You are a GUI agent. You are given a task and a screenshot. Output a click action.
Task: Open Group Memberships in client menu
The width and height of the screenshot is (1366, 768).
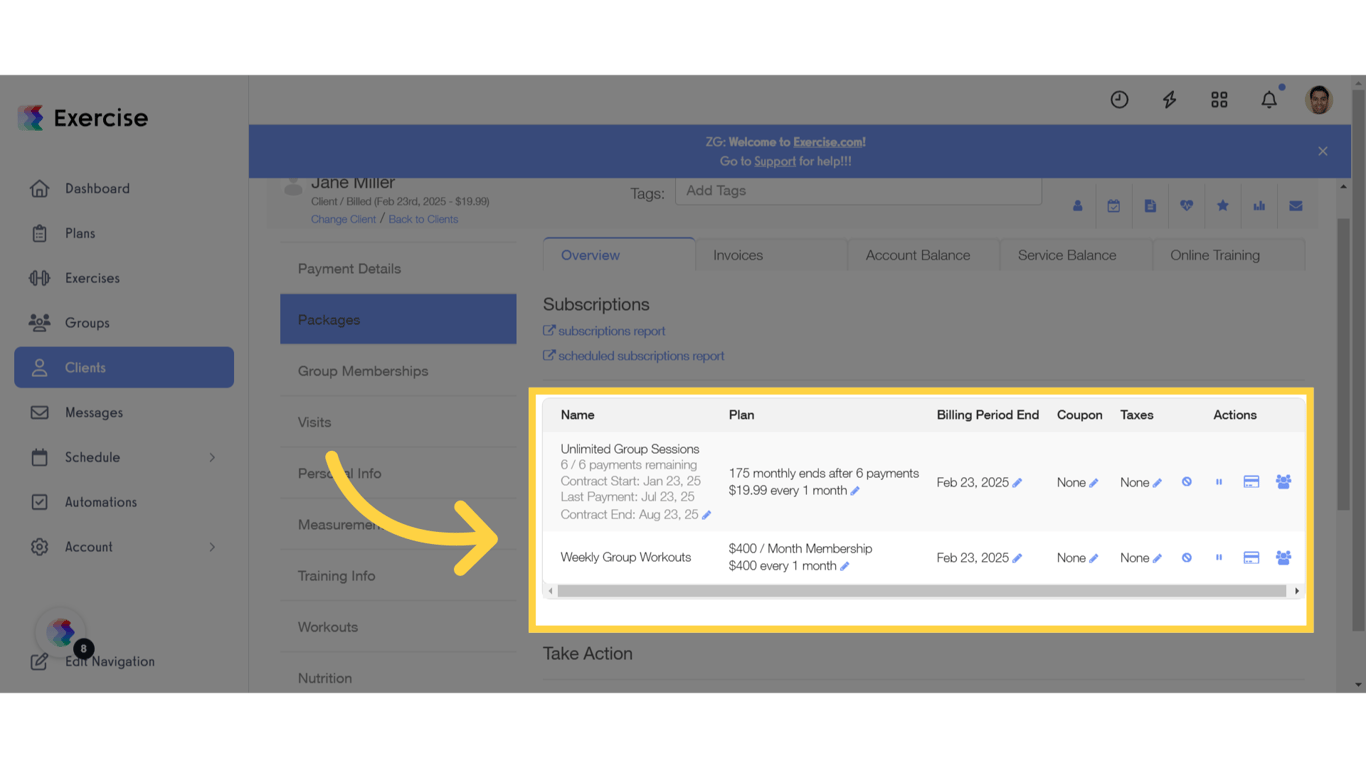398,371
